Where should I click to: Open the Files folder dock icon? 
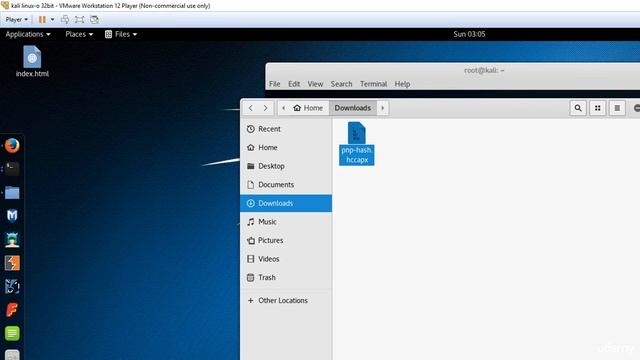[x=12, y=193]
